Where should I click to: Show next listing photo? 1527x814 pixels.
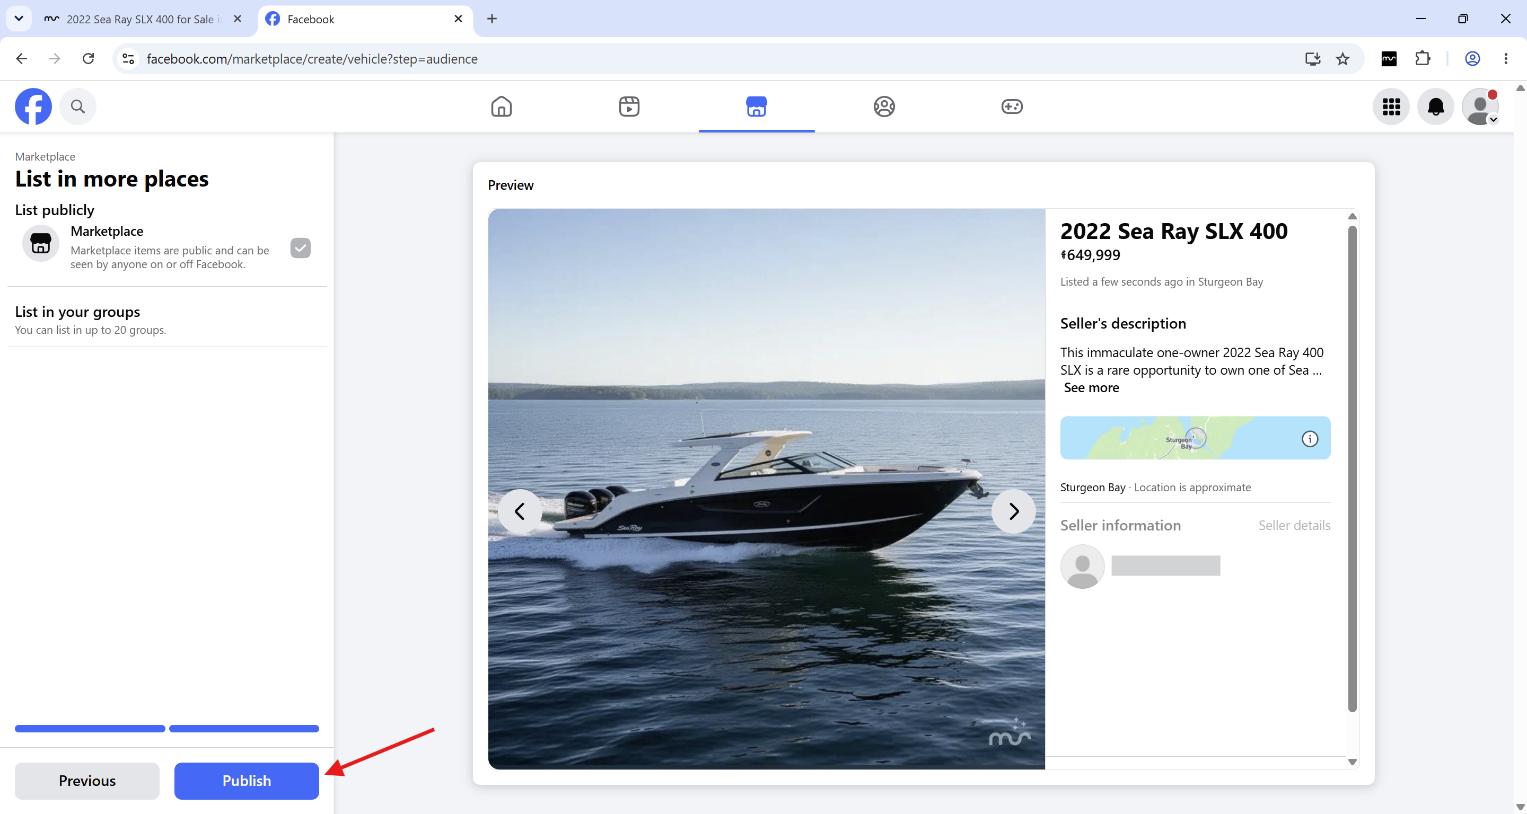(x=1014, y=511)
